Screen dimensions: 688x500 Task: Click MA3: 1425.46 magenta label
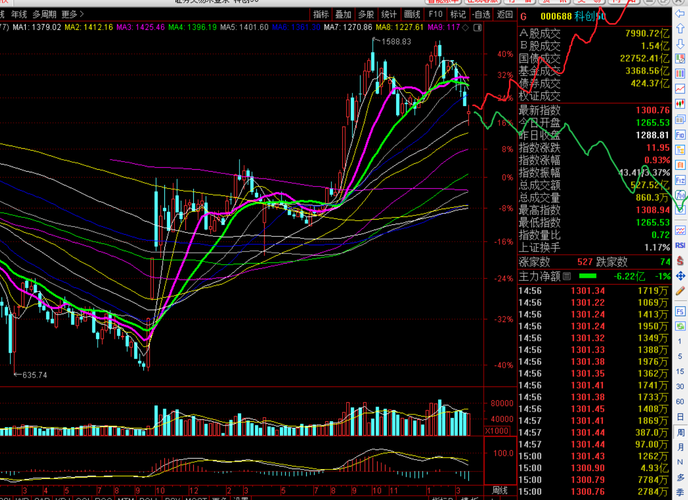140,27
